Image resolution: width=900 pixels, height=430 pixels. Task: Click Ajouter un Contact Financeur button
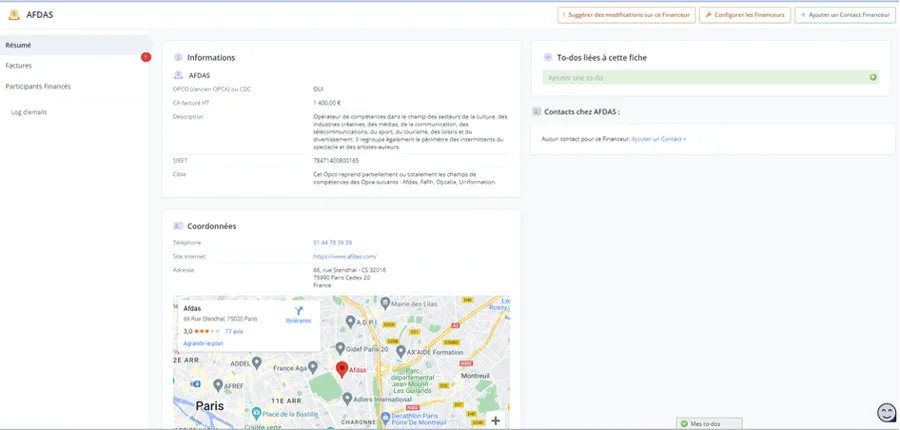click(x=845, y=15)
